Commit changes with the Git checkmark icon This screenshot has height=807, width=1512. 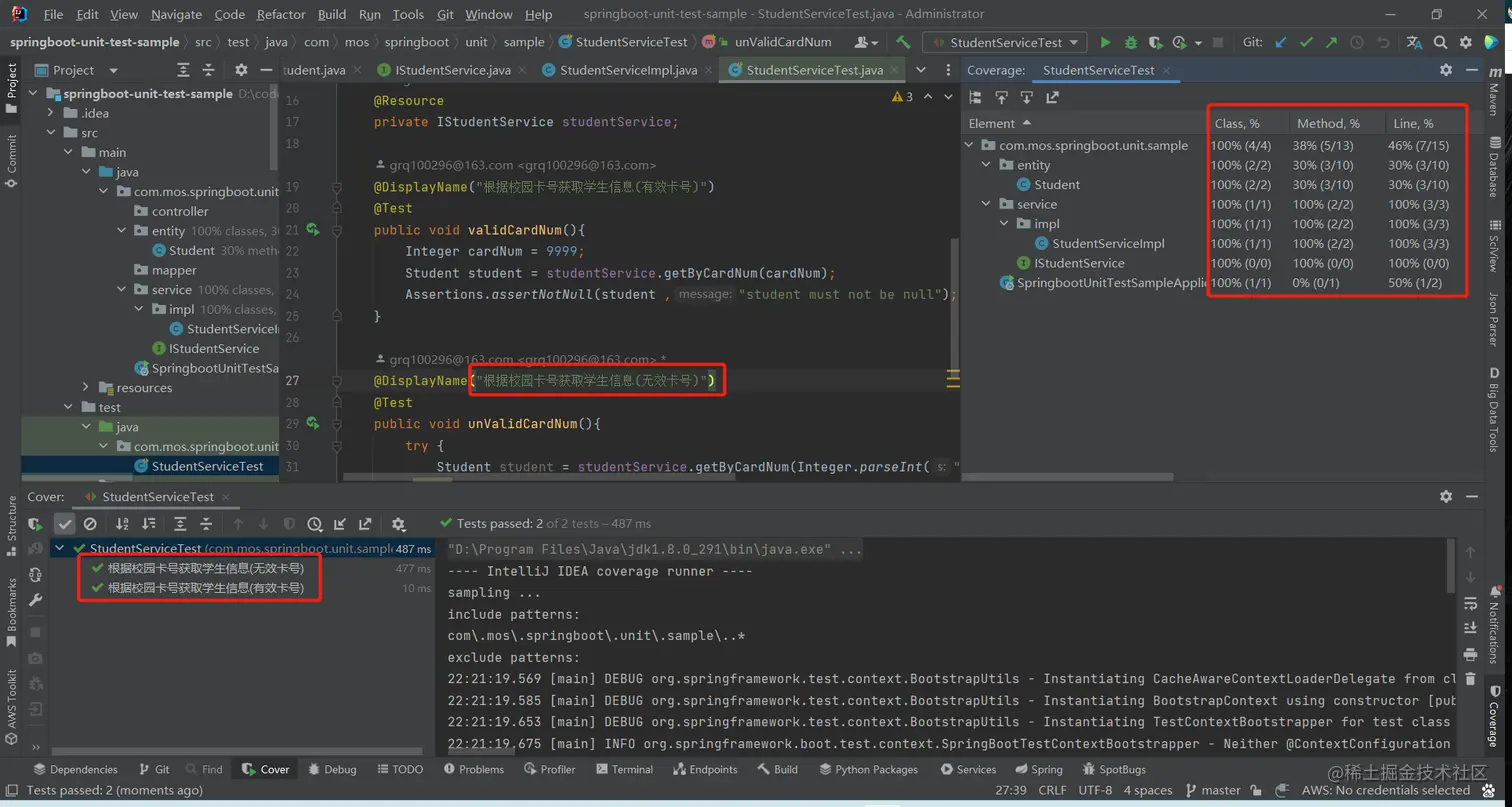(1306, 43)
